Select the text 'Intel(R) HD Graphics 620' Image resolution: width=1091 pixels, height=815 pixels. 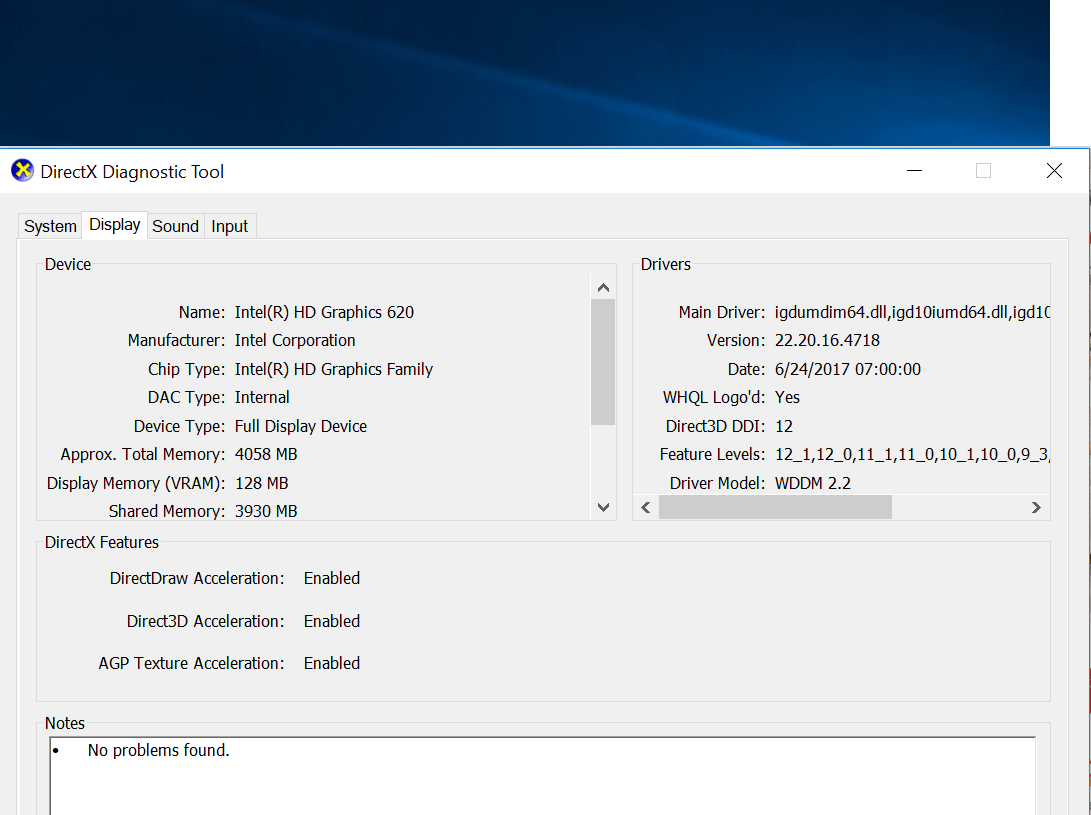tap(324, 312)
